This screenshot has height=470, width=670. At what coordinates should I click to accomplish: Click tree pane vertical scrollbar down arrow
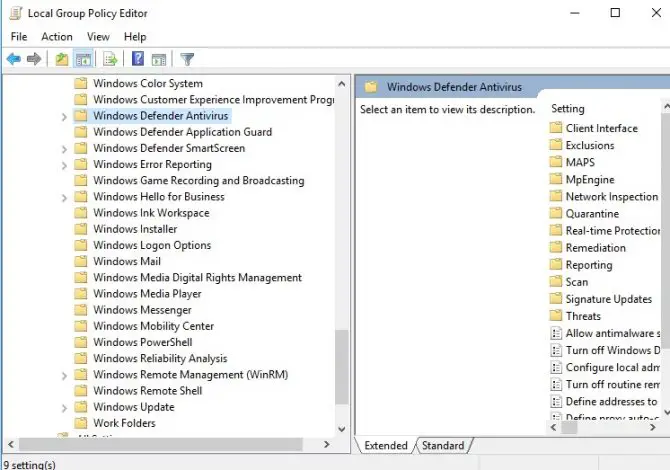tap(341, 429)
